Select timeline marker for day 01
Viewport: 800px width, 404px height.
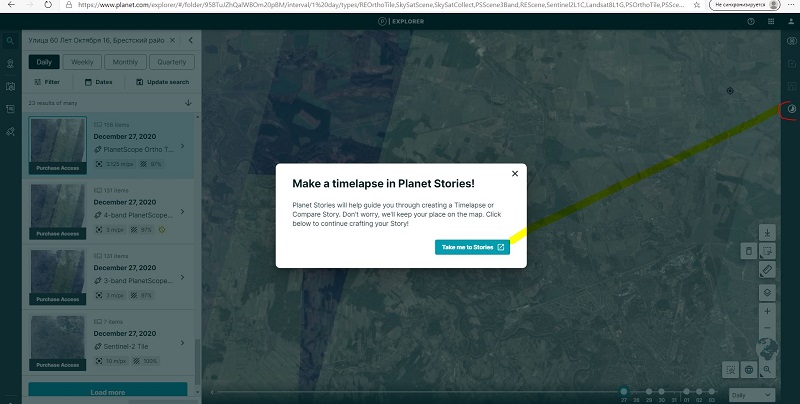pyautogui.click(x=687, y=392)
